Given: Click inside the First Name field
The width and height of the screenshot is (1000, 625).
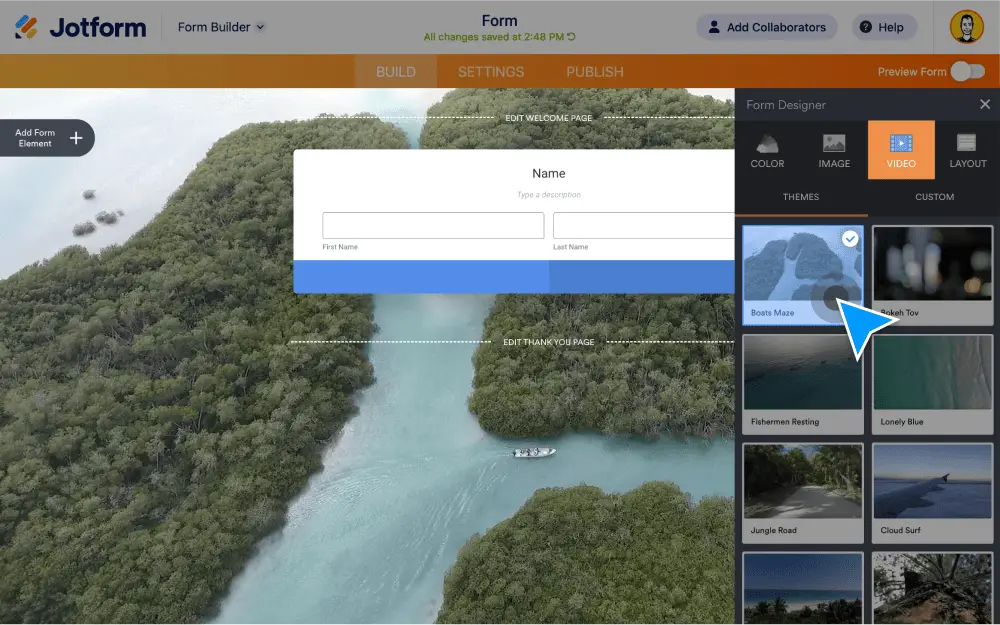Looking at the screenshot, I should 432,226.
